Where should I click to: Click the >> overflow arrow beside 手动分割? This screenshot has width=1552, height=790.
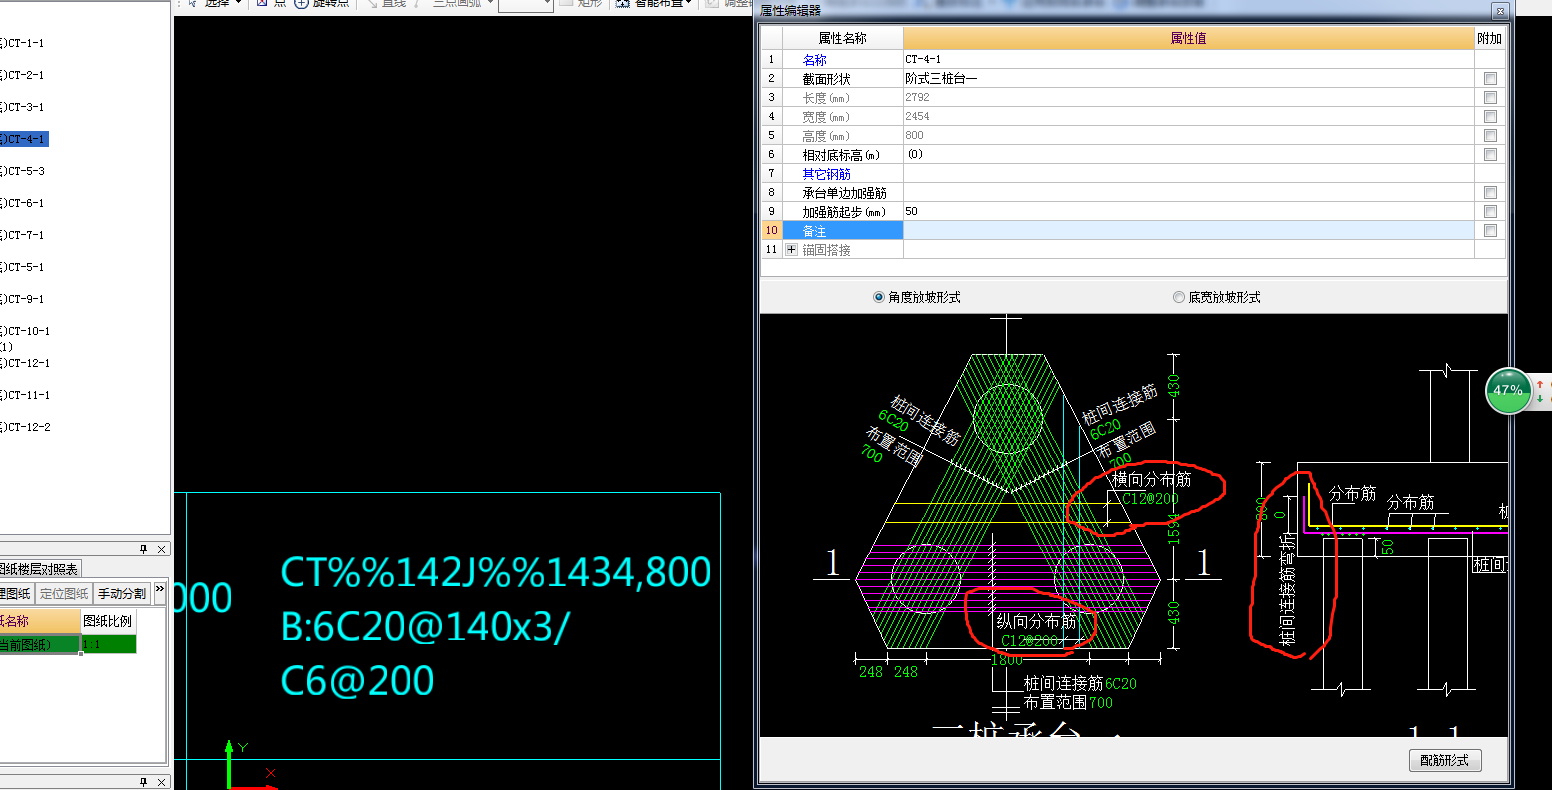tap(159, 591)
